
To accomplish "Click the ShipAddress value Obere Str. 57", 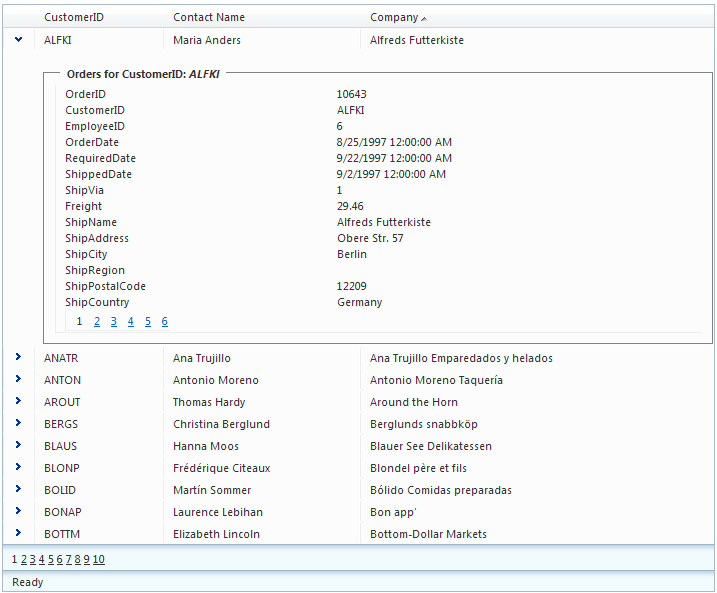I will [x=370, y=238].
